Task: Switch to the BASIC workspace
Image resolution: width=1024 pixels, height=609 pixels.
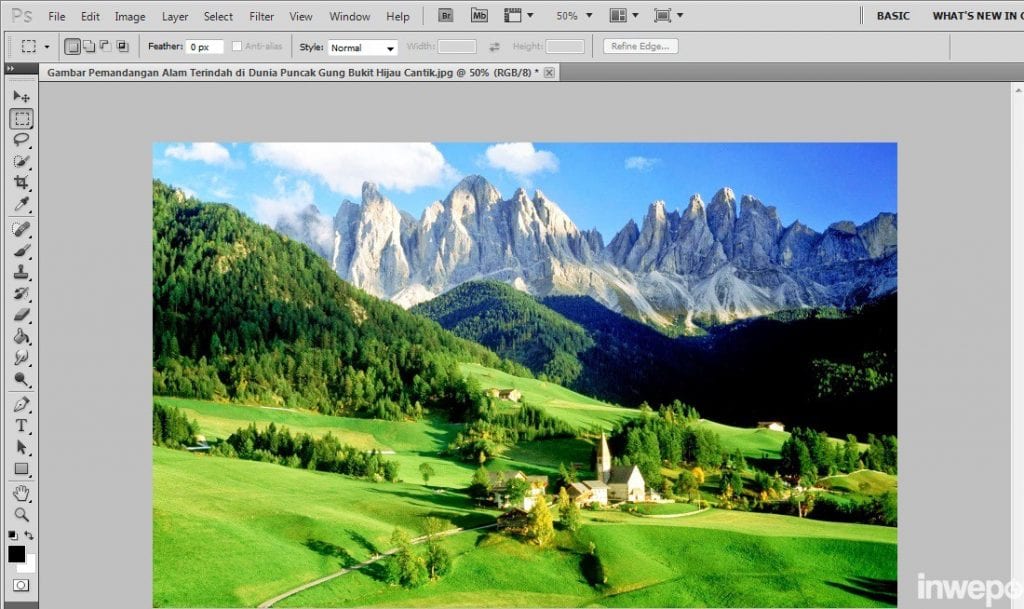Action: click(893, 16)
